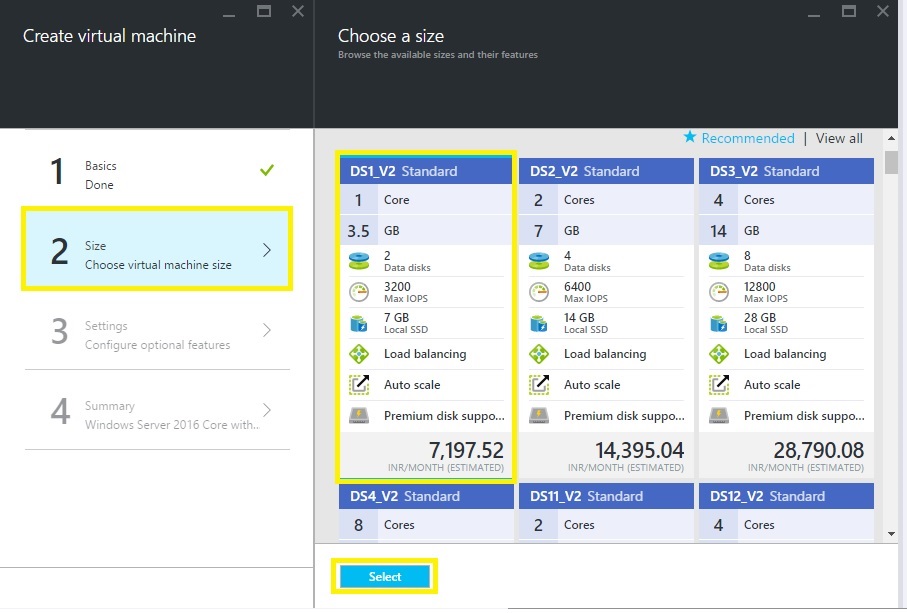
Task: Click the size list scrollbar thumb
Action: tap(891, 163)
